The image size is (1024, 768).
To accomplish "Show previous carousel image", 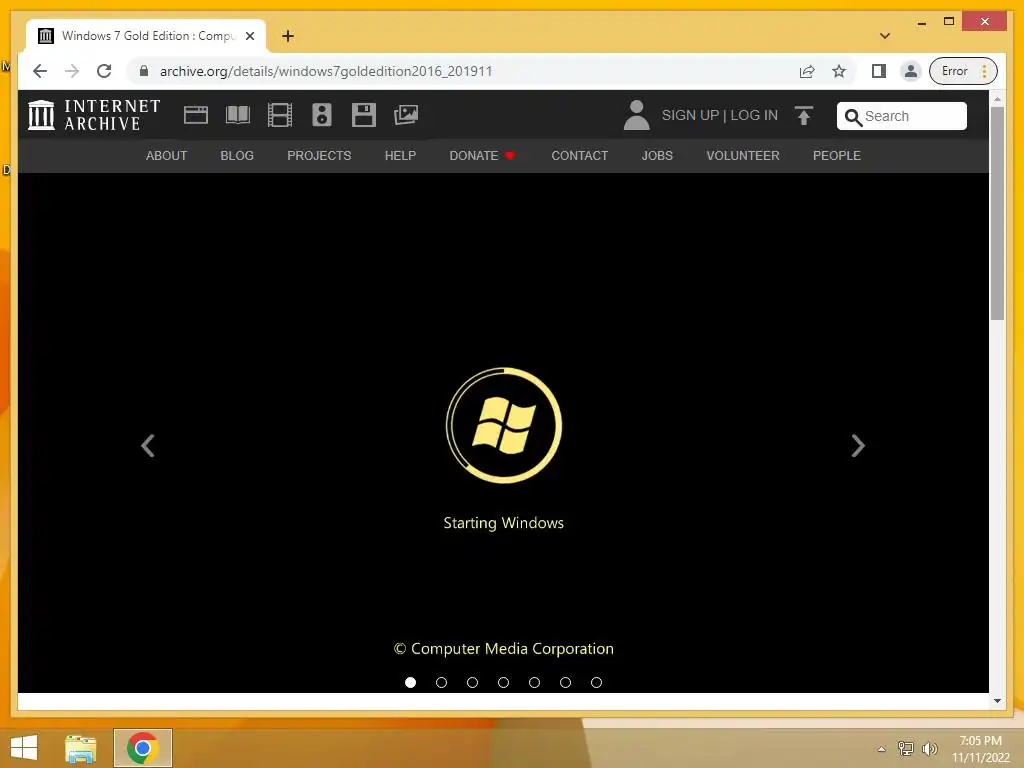I will pos(148,446).
